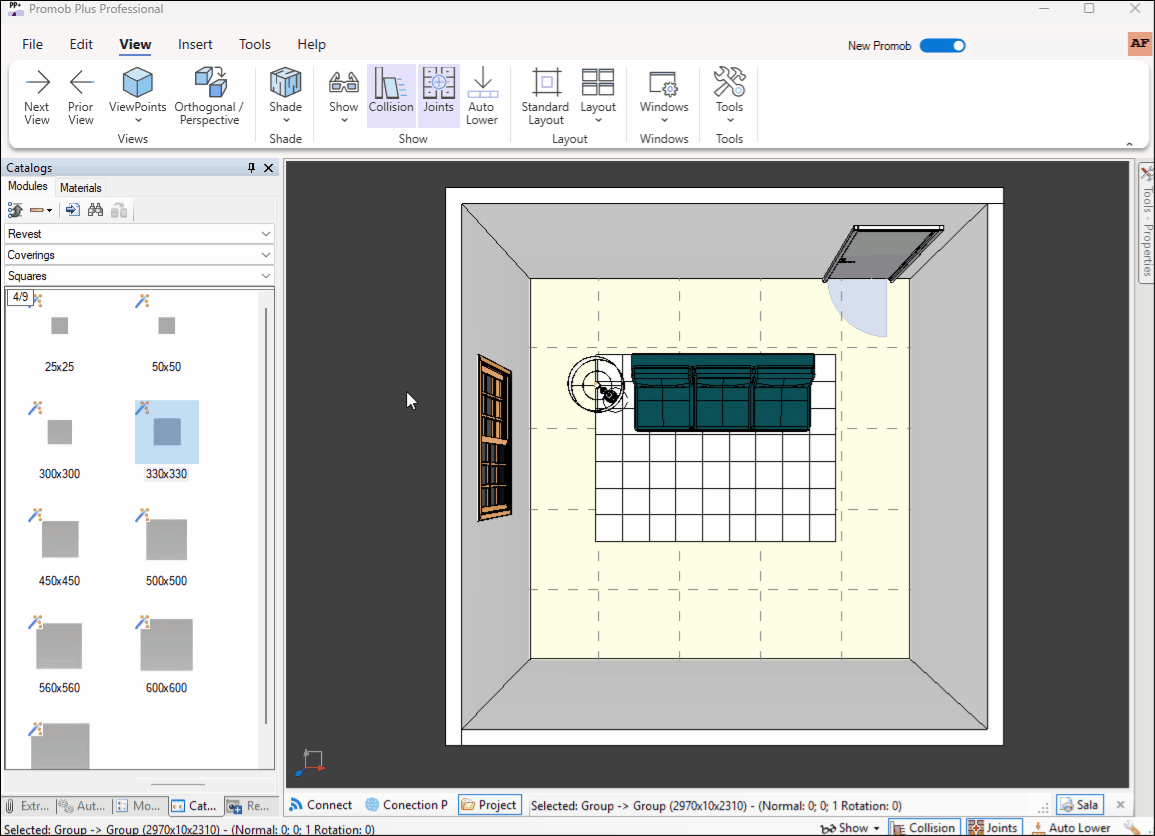Close the Sala tab
This screenshot has height=836, width=1155.
pos(1120,805)
